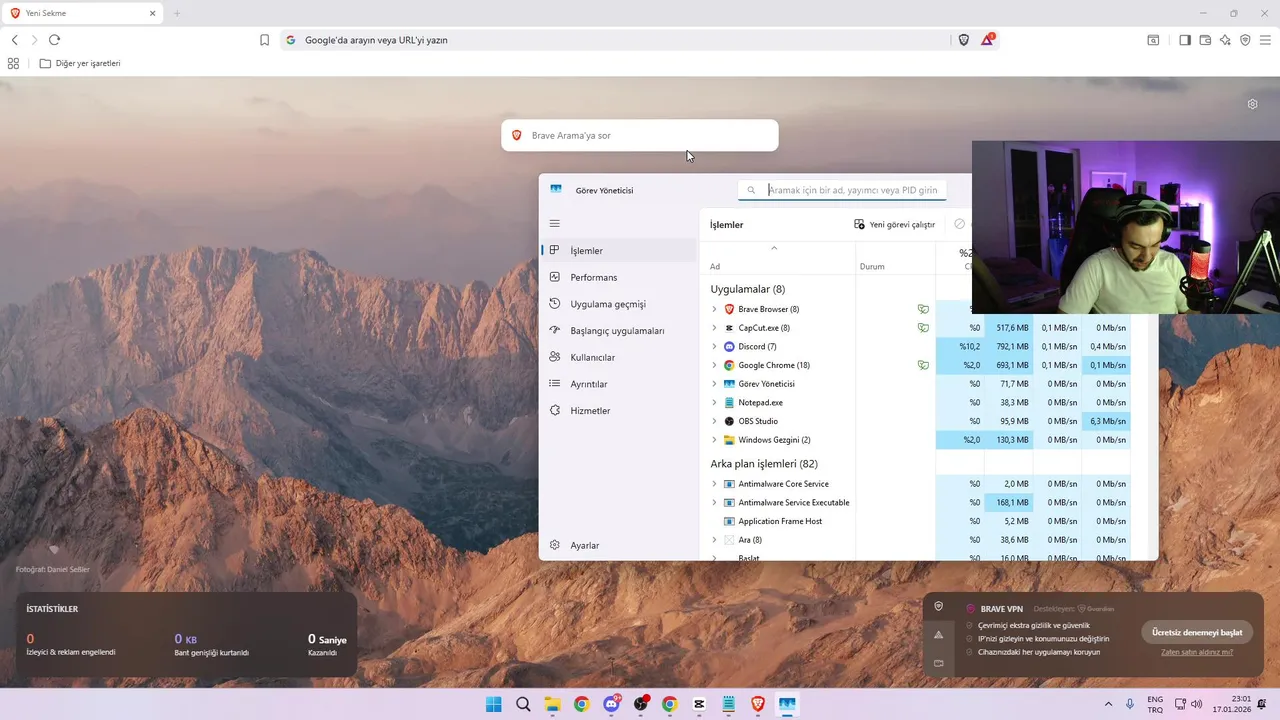Expand Notepad.exe process row
1280x720 pixels.
[x=714, y=402]
